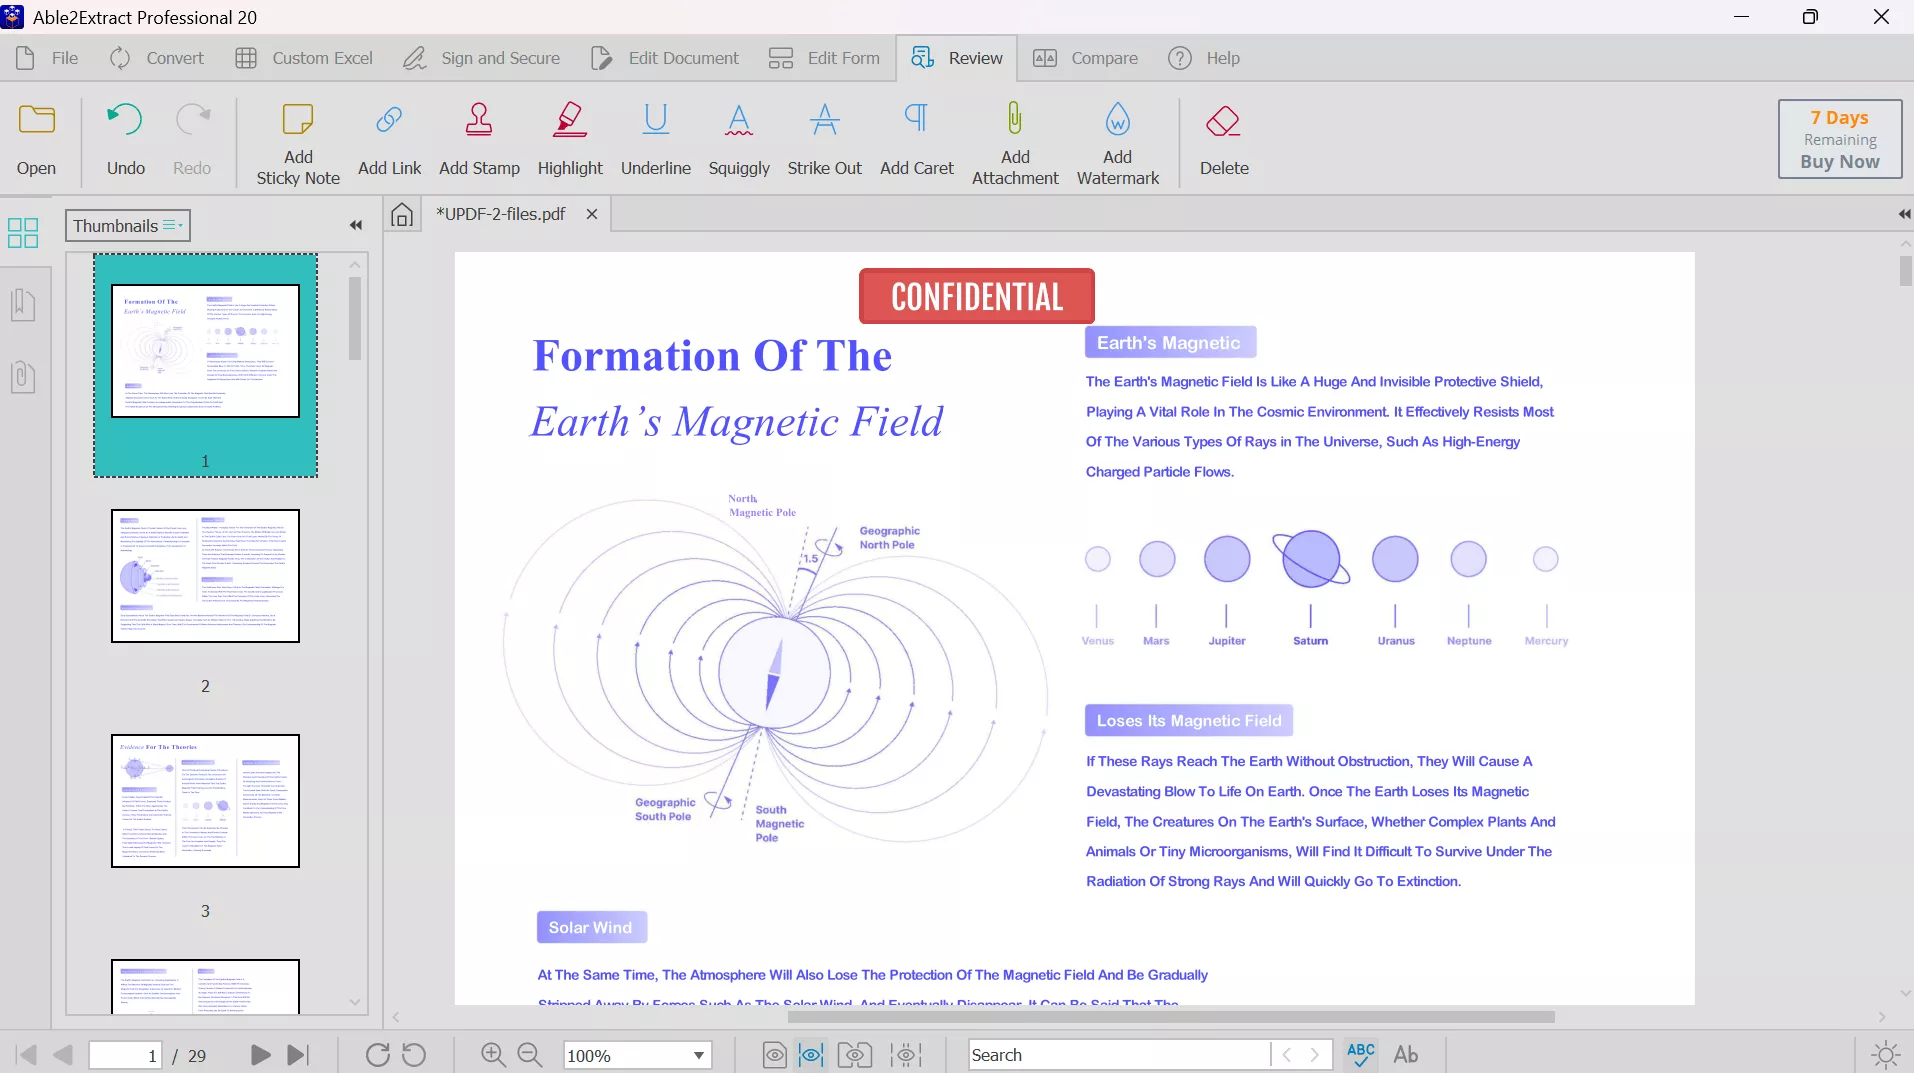
Task: Activate the Squiggly markup tool
Action: click(x=739, y=138)
